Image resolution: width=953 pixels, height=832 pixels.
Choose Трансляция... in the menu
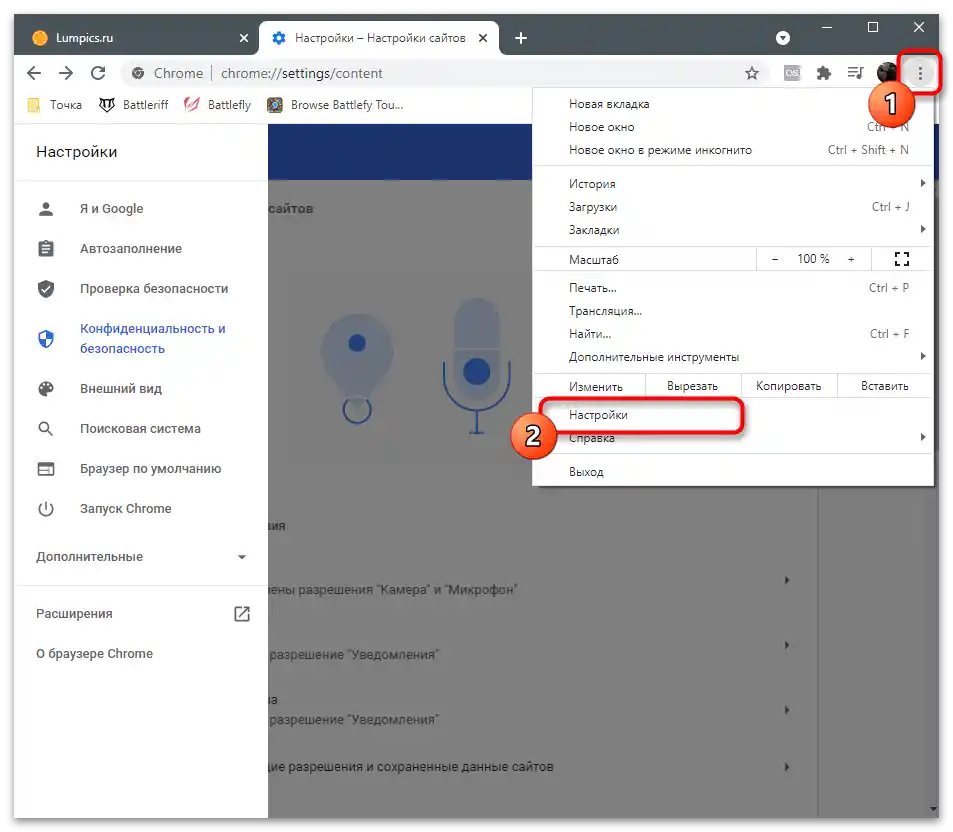(733, 311)
